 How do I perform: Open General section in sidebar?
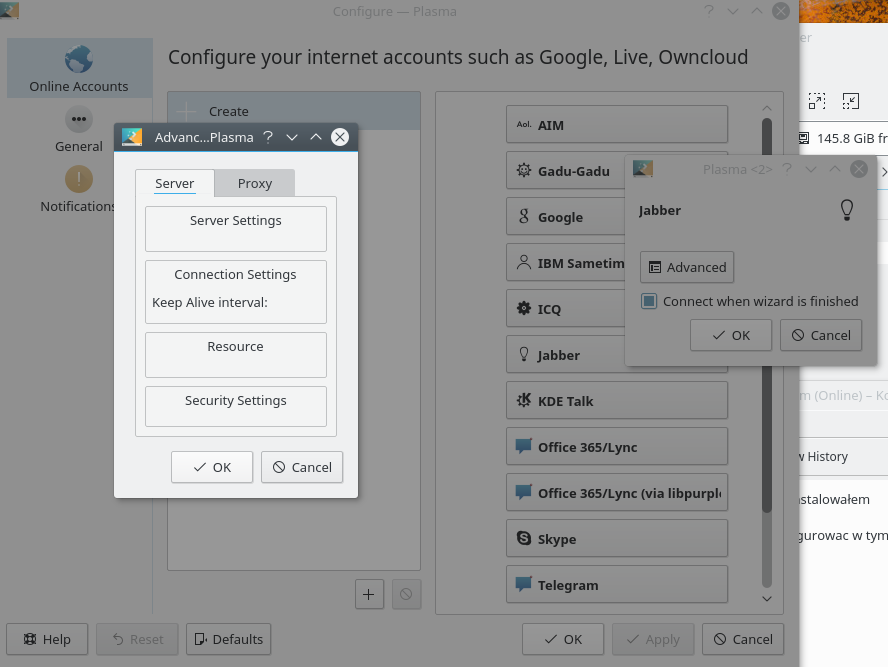pyautogui.click(x=79, y=130)
